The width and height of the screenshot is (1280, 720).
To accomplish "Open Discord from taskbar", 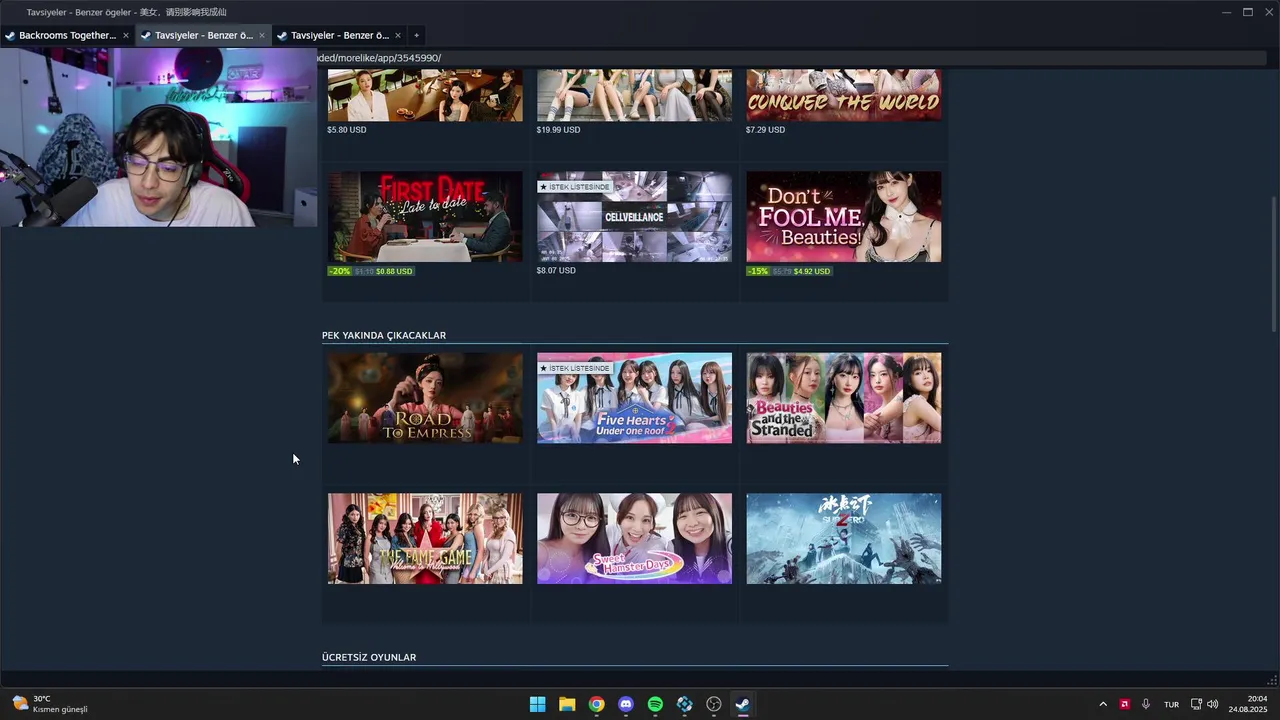I will pyautogui.click(x=626, y=704).
